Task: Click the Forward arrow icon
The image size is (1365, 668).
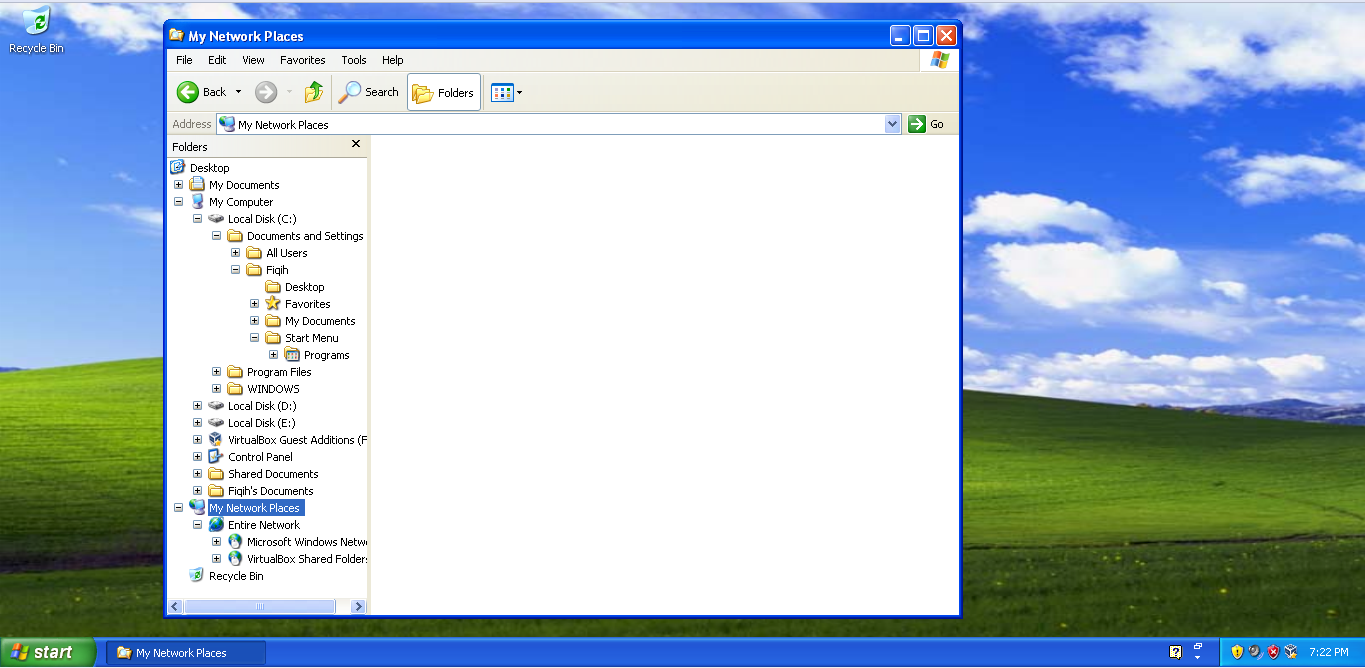Action: tap(266, 92)
